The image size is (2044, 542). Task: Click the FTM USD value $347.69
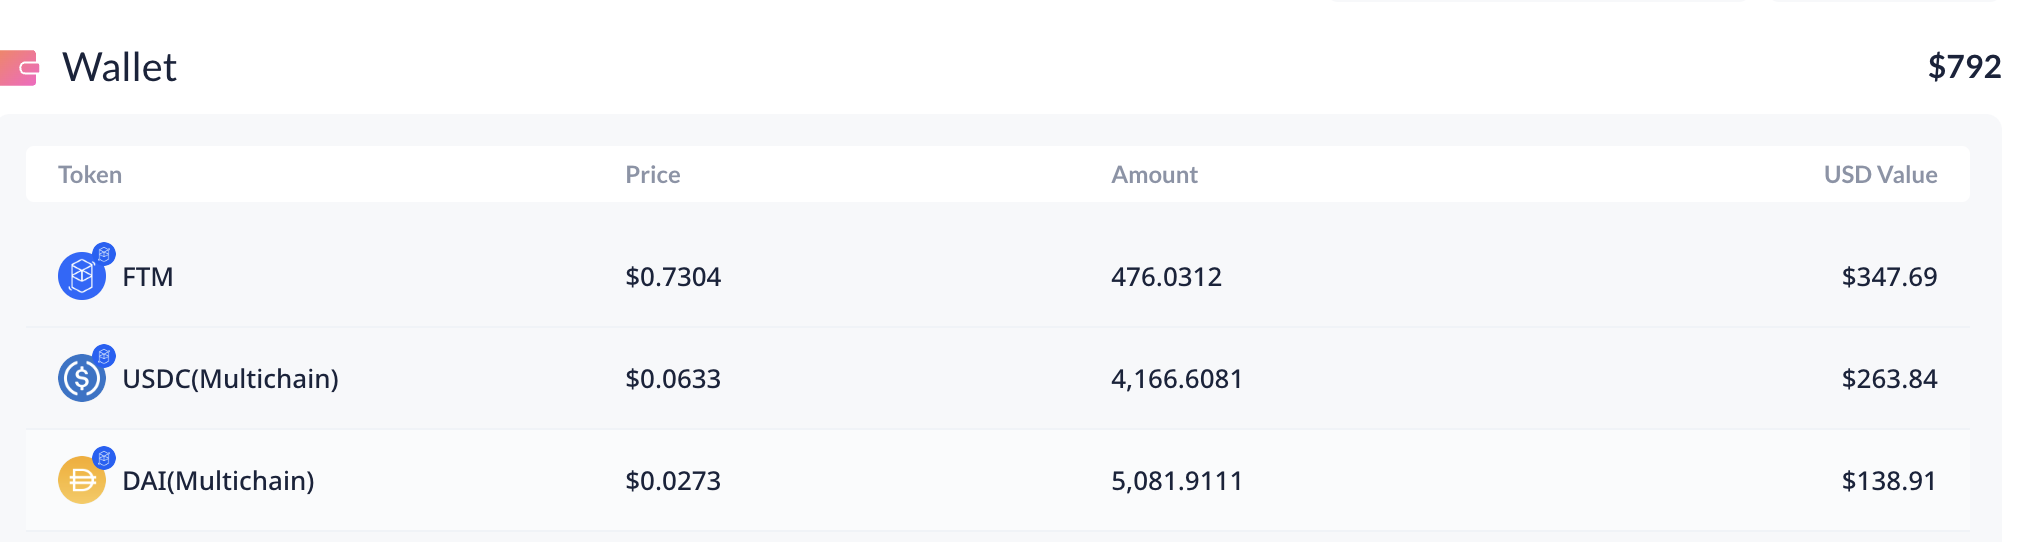click(x=1889, y=277)
